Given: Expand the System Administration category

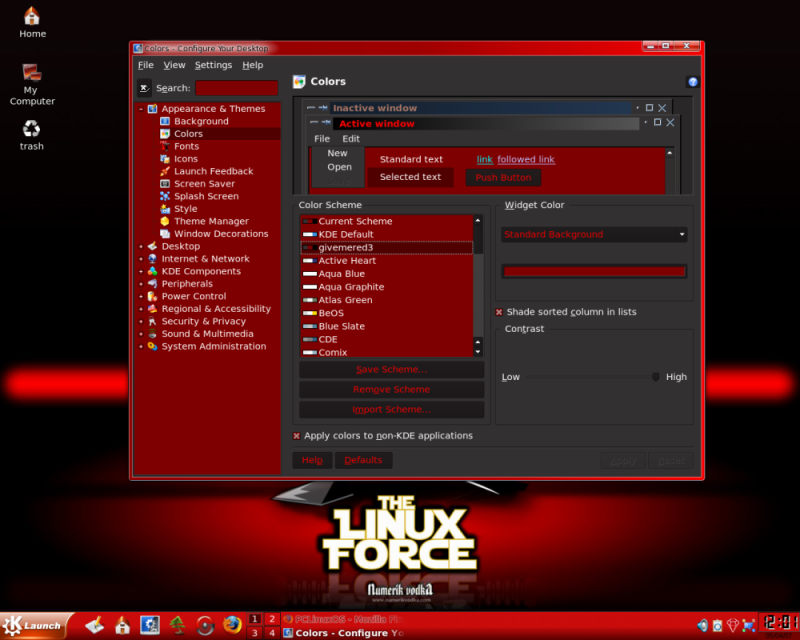Looking at the screenshot, I should coord(141,346).
